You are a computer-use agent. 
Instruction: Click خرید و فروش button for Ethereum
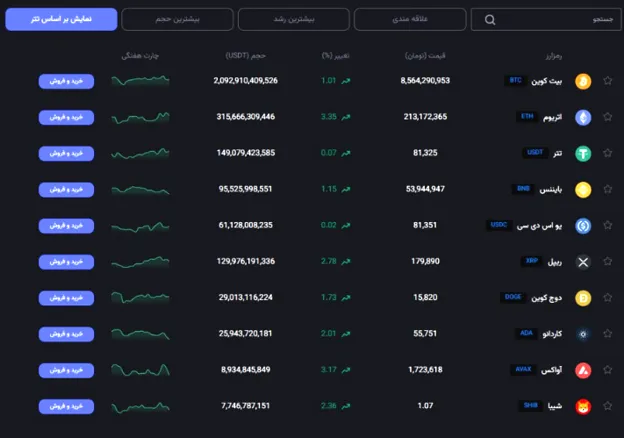coord(66,117)
